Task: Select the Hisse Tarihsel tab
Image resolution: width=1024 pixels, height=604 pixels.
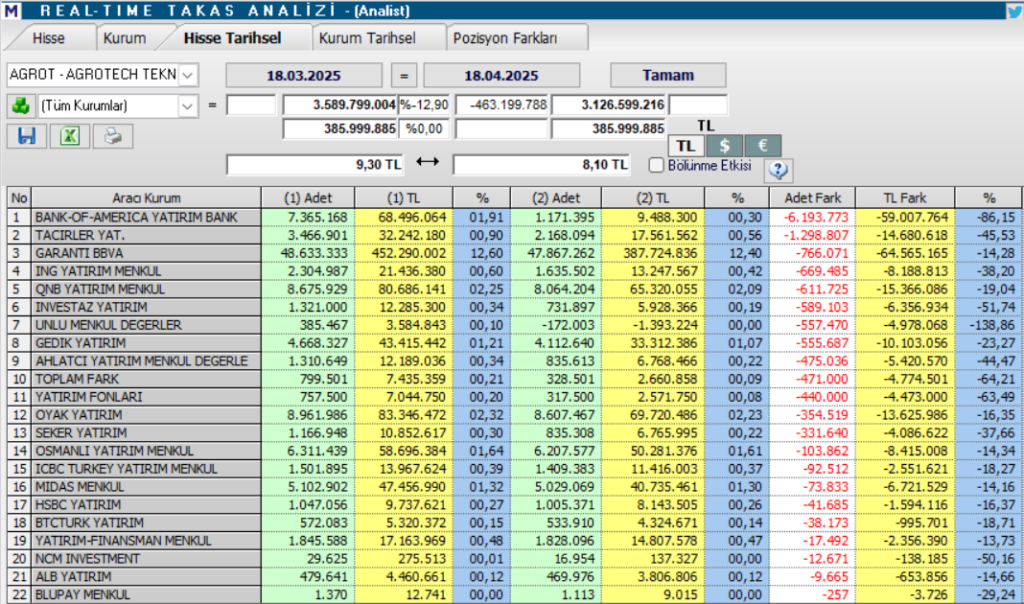Action: pyautogui.click(x=232, y=38)
